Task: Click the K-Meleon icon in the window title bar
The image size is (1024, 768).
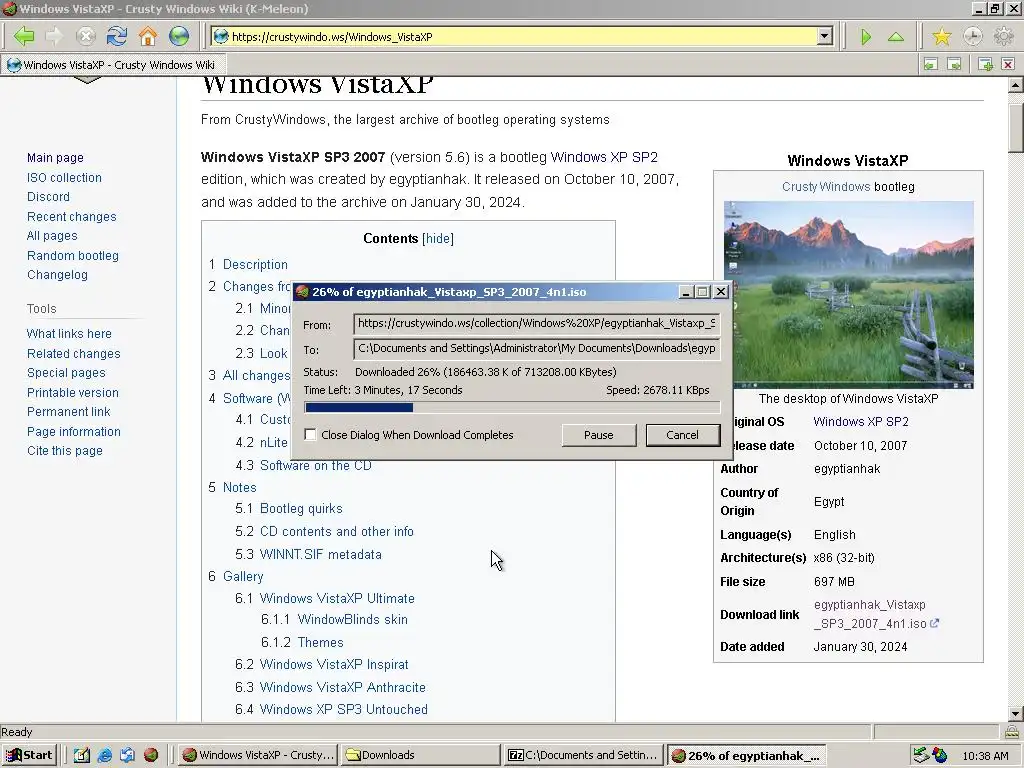Action: (x=9, y=8)
